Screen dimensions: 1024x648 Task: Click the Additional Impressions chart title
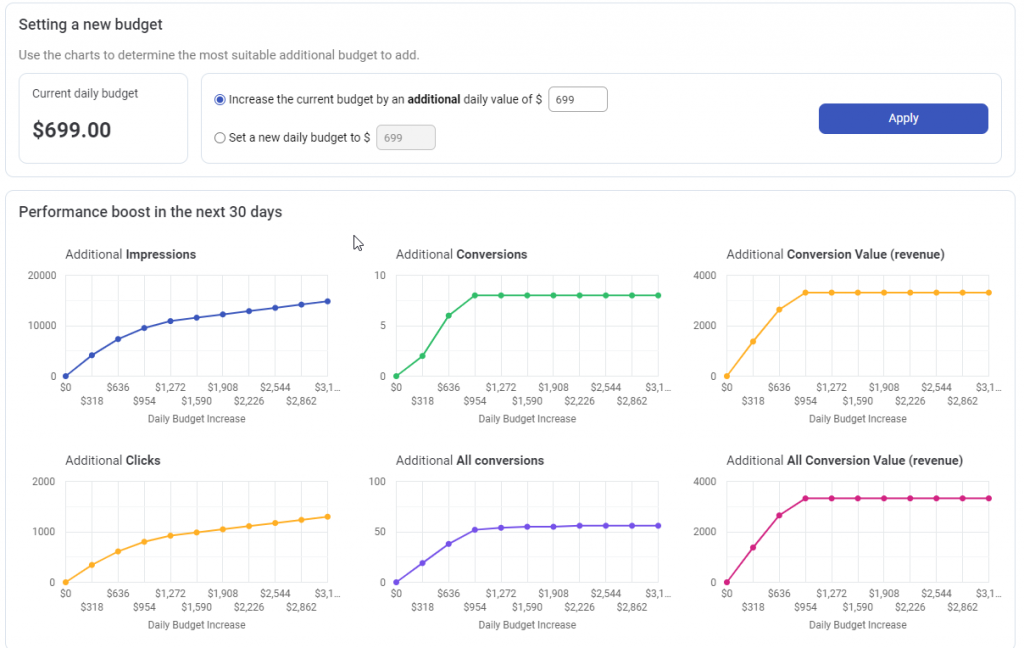coord(131,255)
